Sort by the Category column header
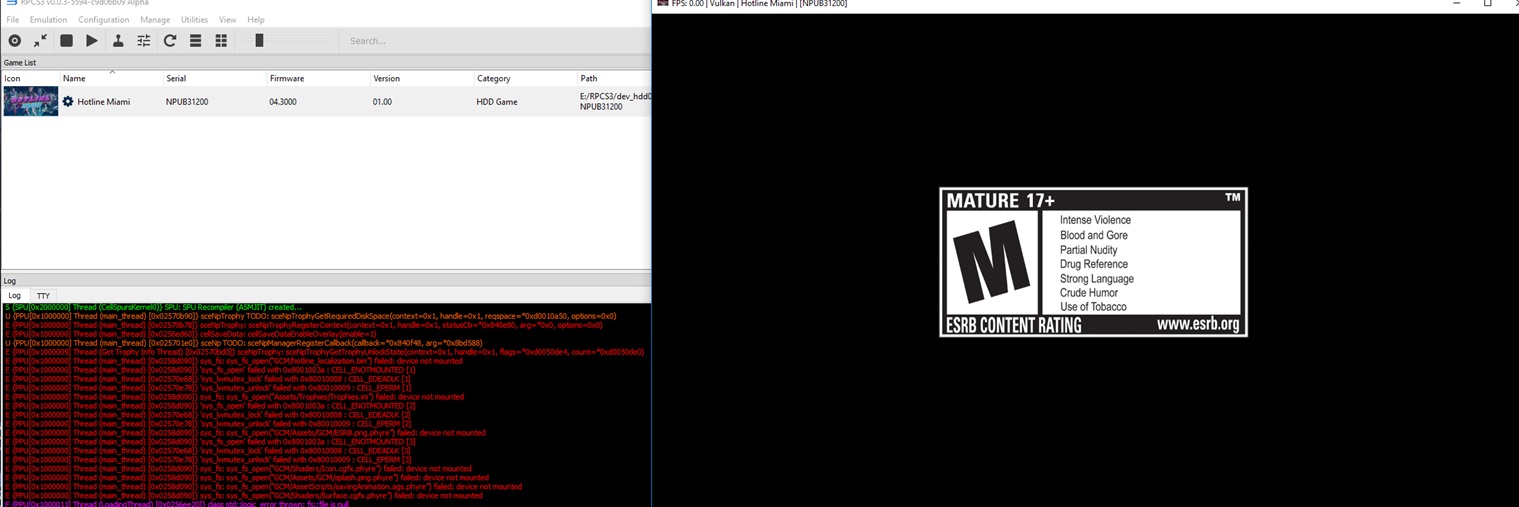The image size is (1519, 507). point(525,78)
